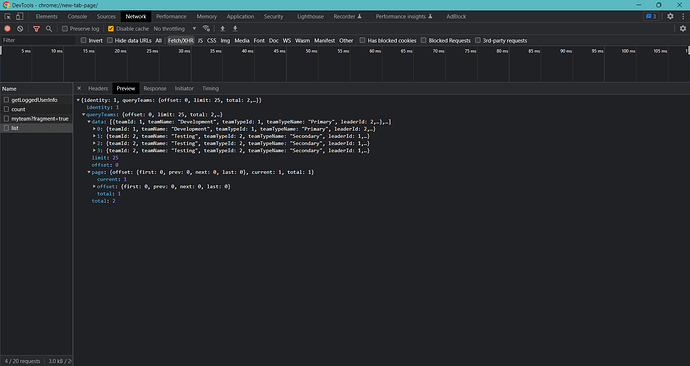Enable Preserve log checkbox
Screen dimensions: 690x366
[x=65, y=29]
